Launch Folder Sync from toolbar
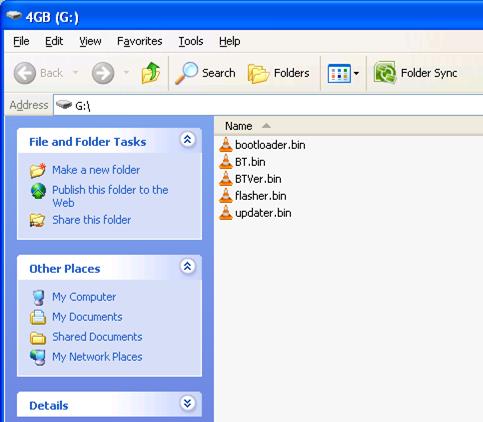The width and height of the screenshot is (483, 422). click(x=415, y=73)
